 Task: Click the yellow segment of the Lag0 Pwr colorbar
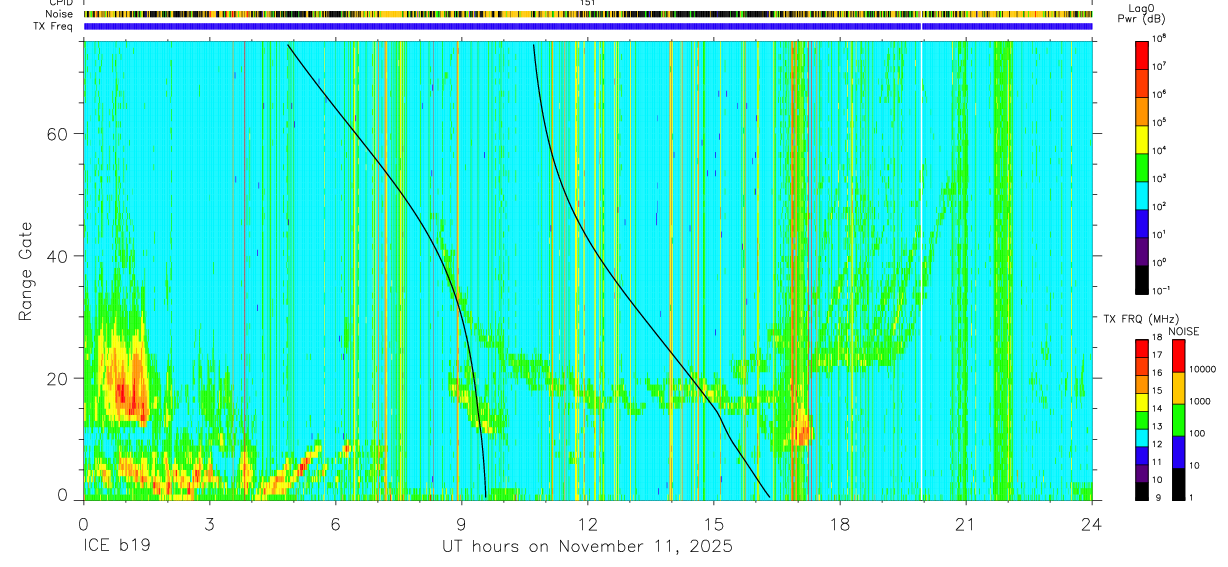pyautogui.click(x=1142, y=138)
